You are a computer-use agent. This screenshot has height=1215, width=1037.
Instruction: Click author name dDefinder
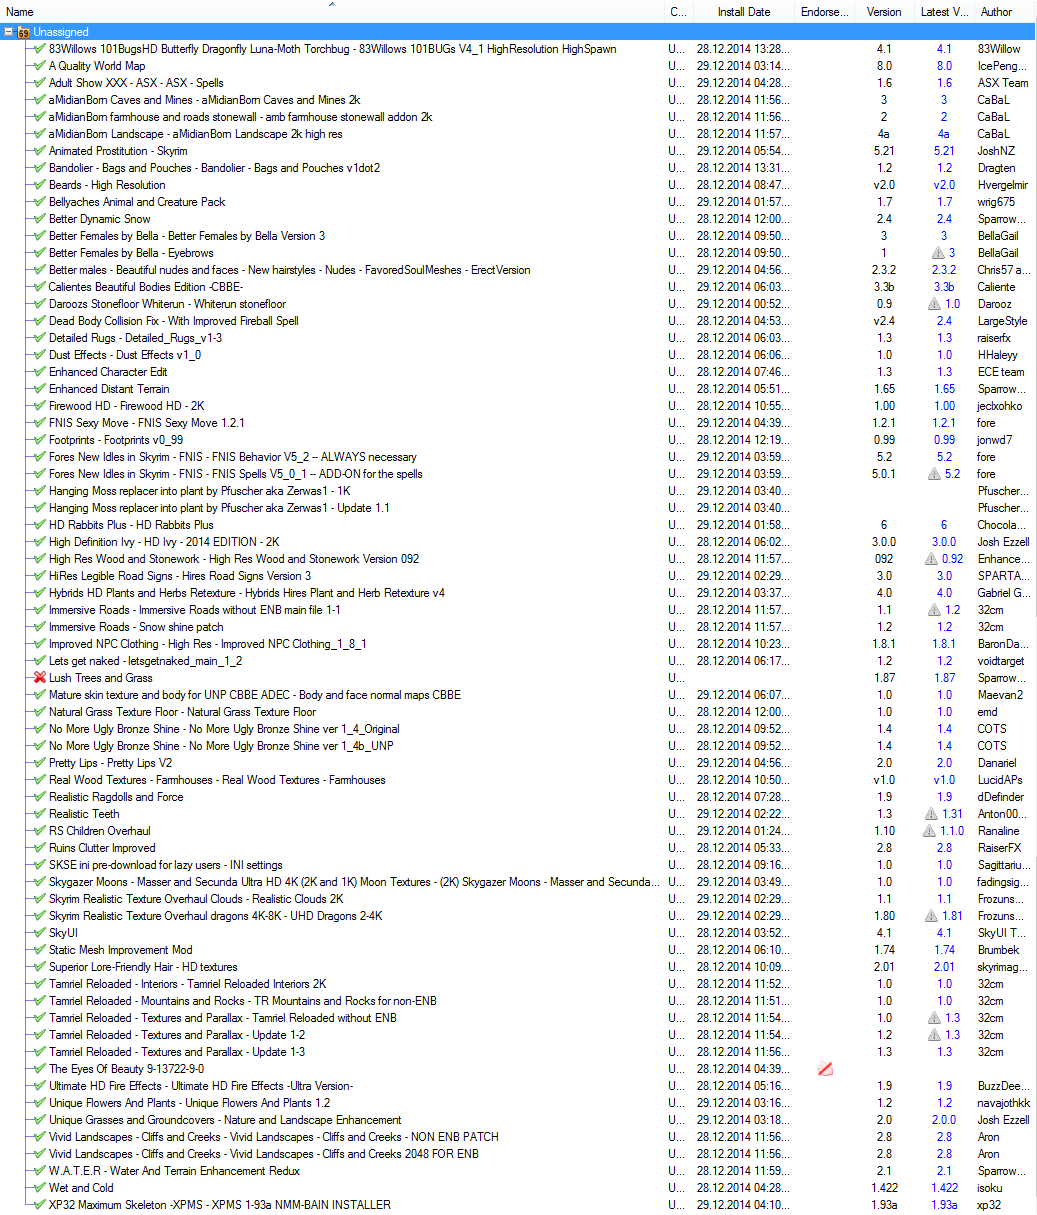[1000, 797]
